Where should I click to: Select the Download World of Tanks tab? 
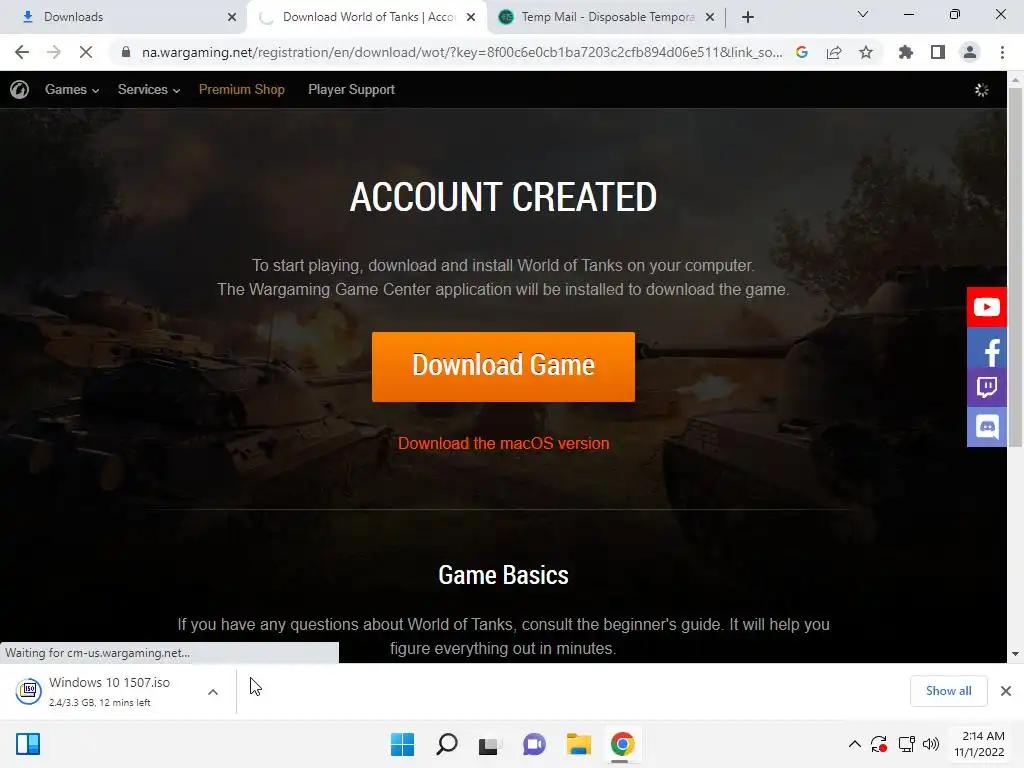pyautogui.click(x=367, y=17)
